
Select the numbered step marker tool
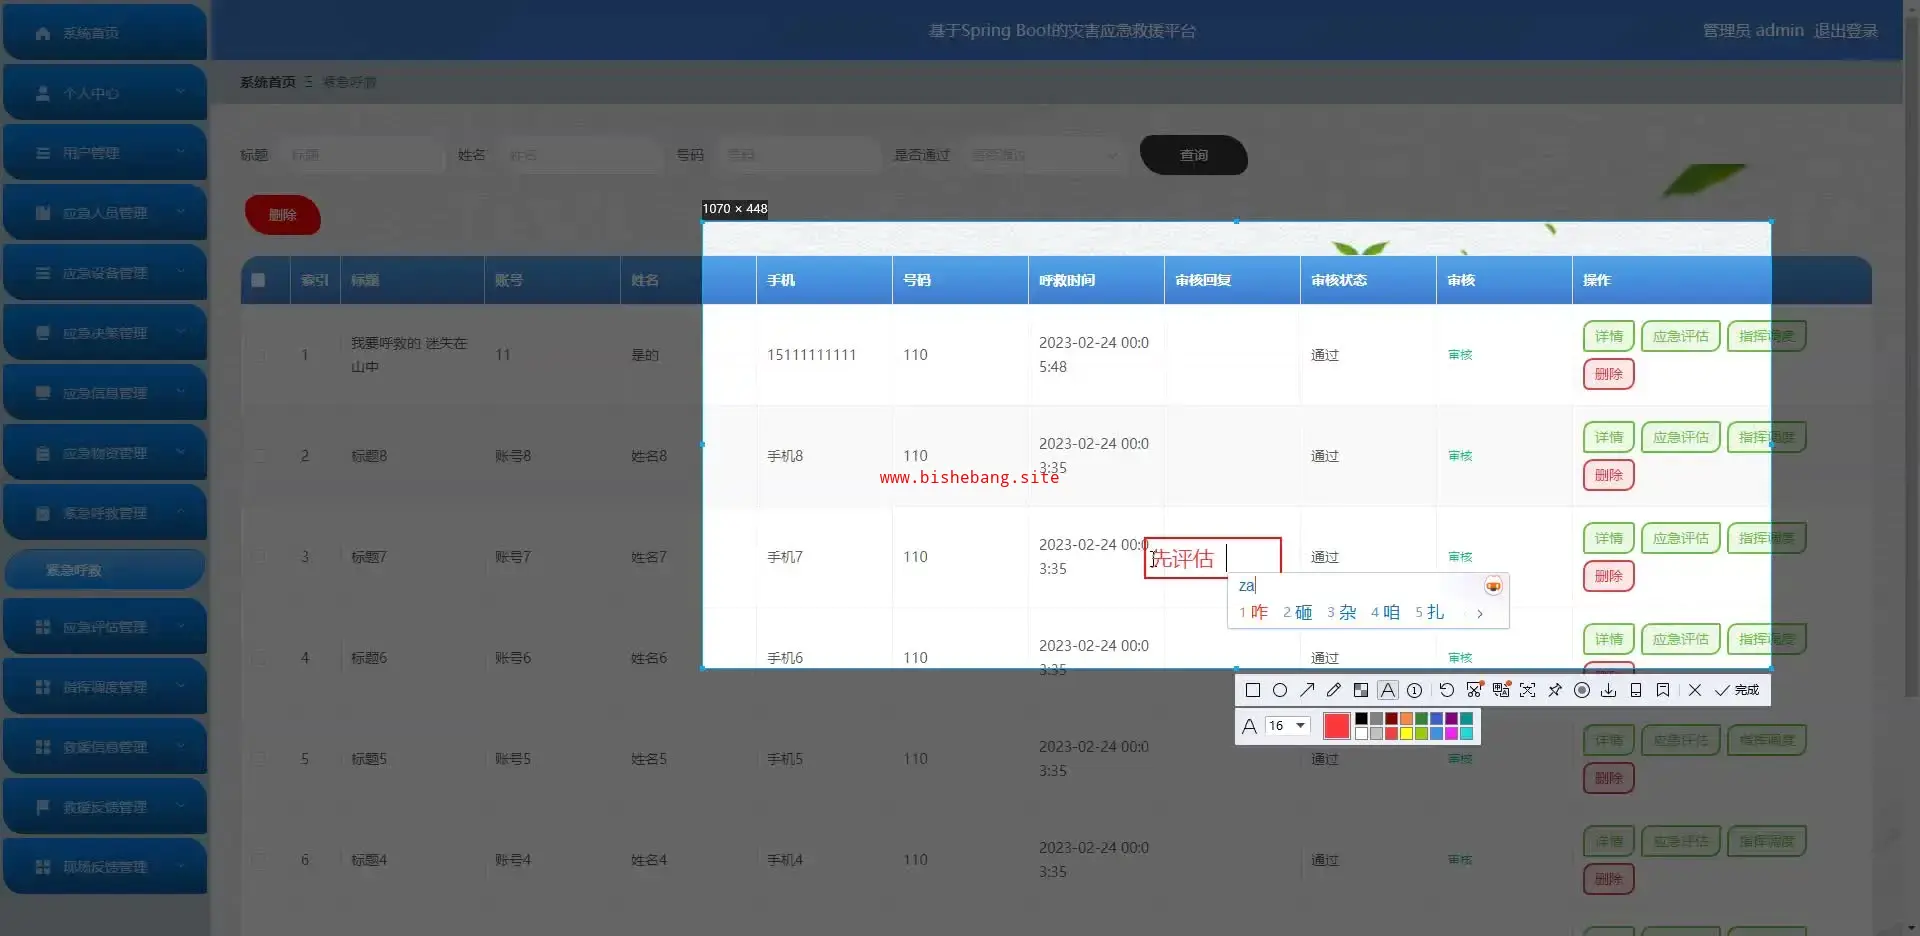coord(1415,690)
